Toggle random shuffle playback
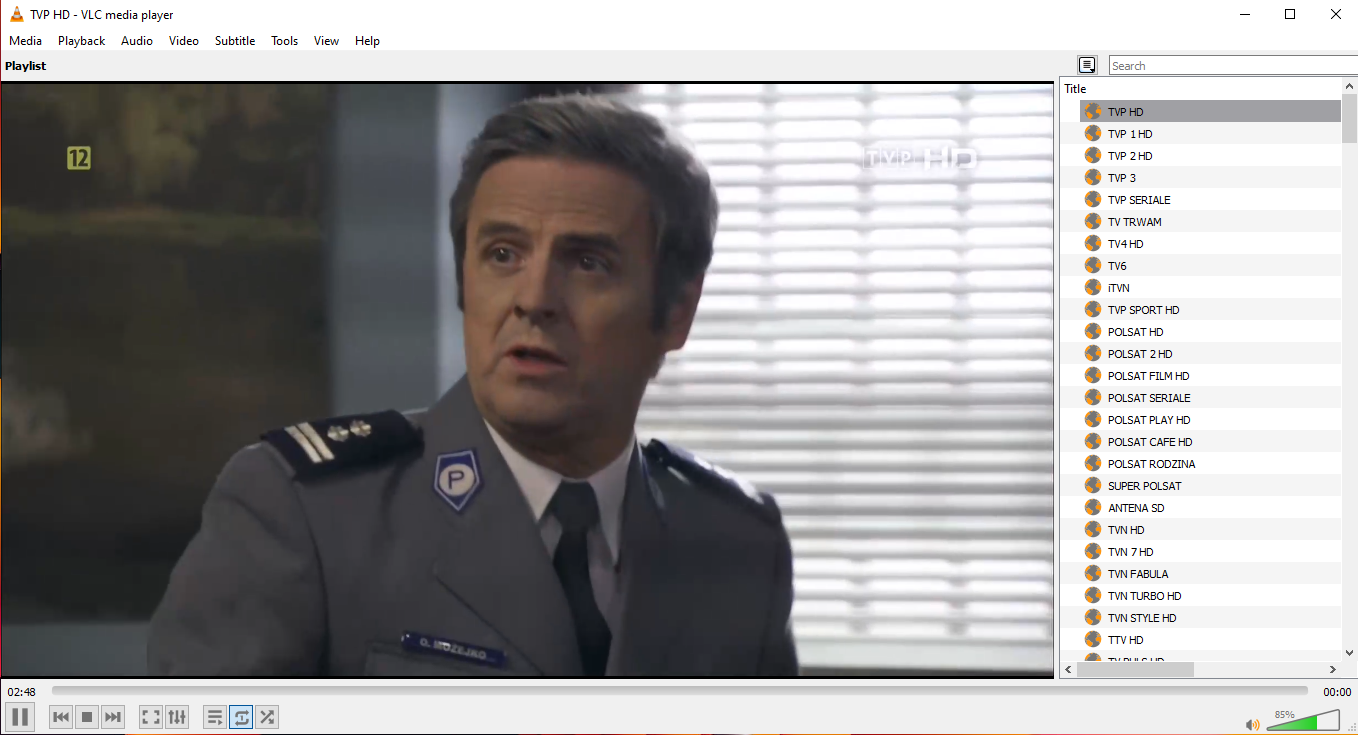 coord(267,717)
